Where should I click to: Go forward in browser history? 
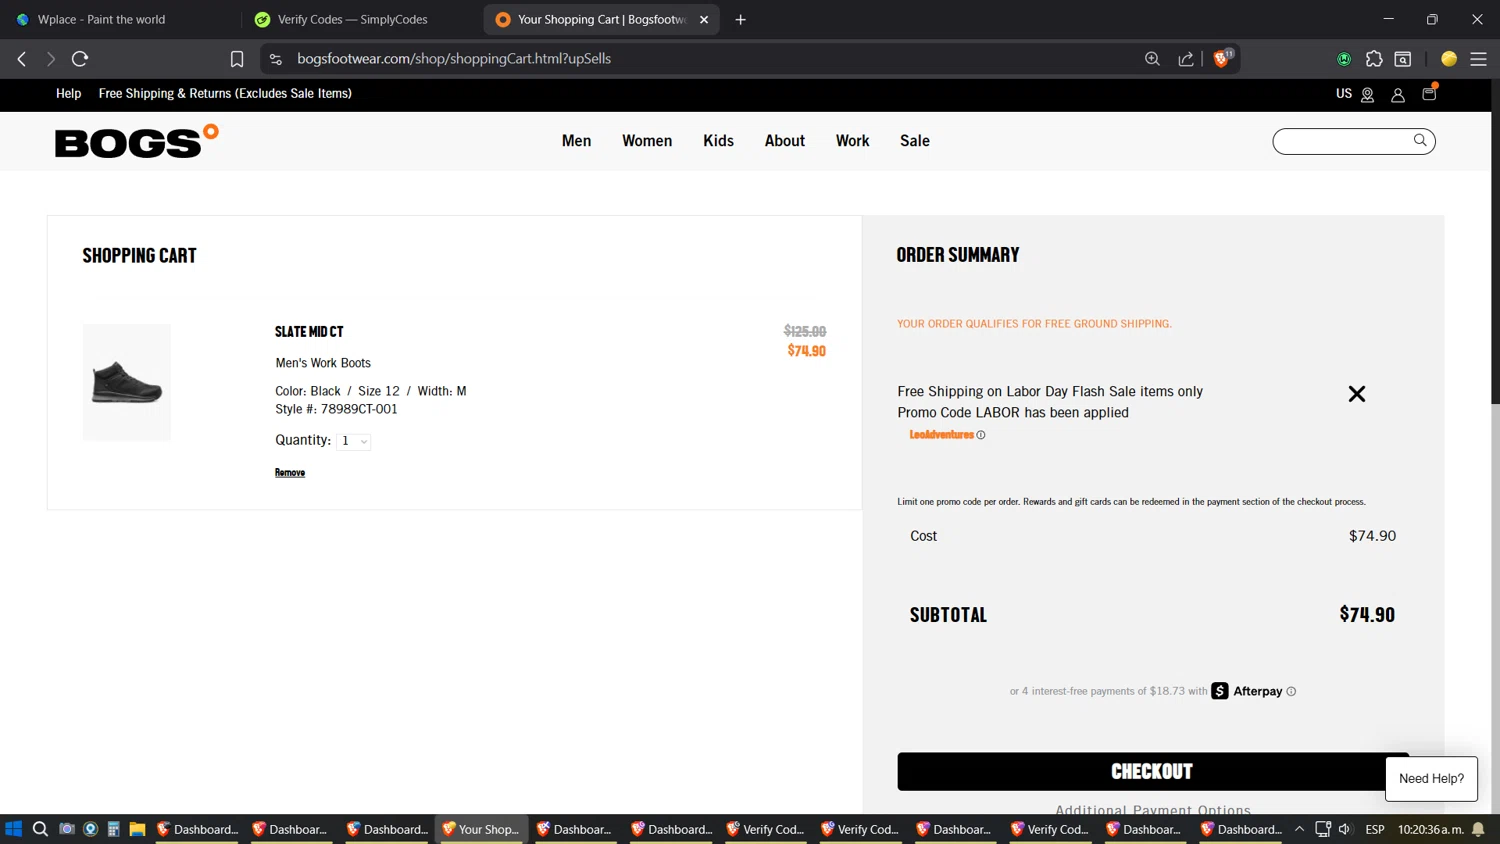(x=50, y=59)
